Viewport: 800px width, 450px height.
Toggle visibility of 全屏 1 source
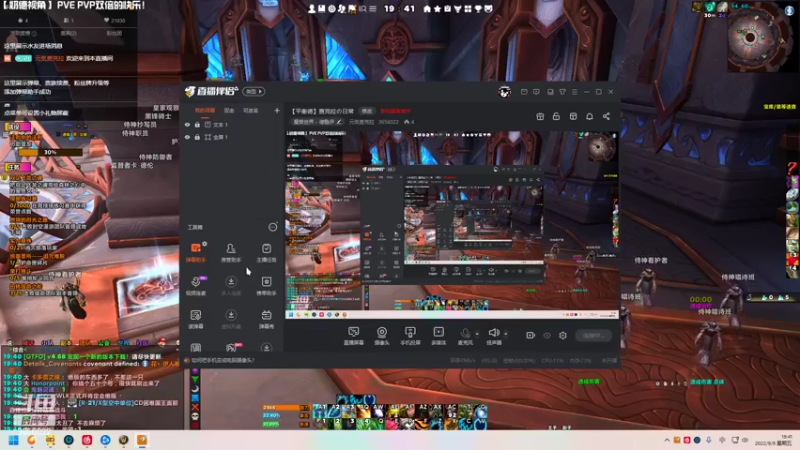187,137
